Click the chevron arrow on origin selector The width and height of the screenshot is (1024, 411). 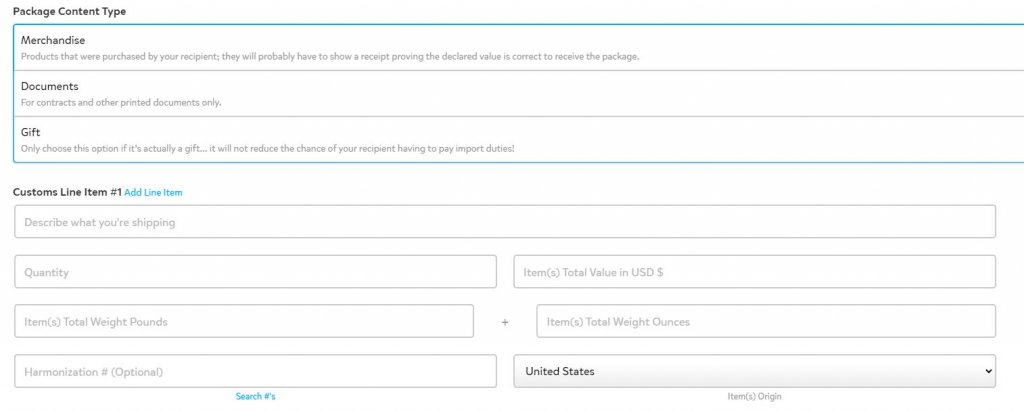click(x=988, y=371)
